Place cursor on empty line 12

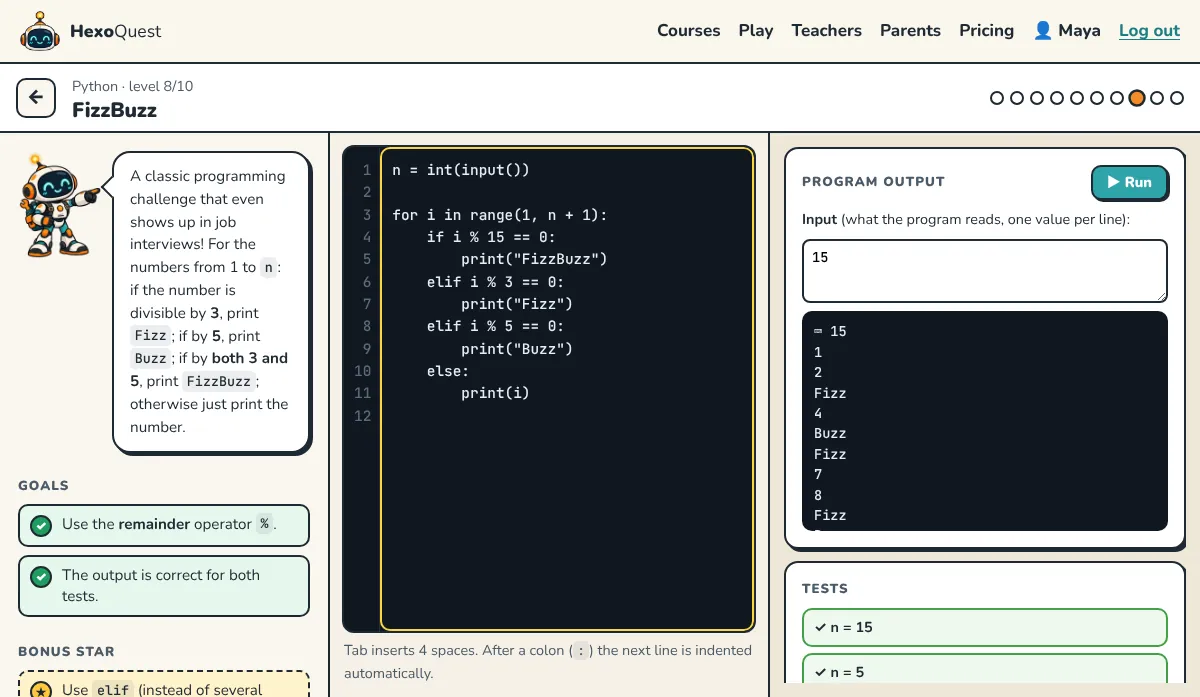click(x=567, y=416)
